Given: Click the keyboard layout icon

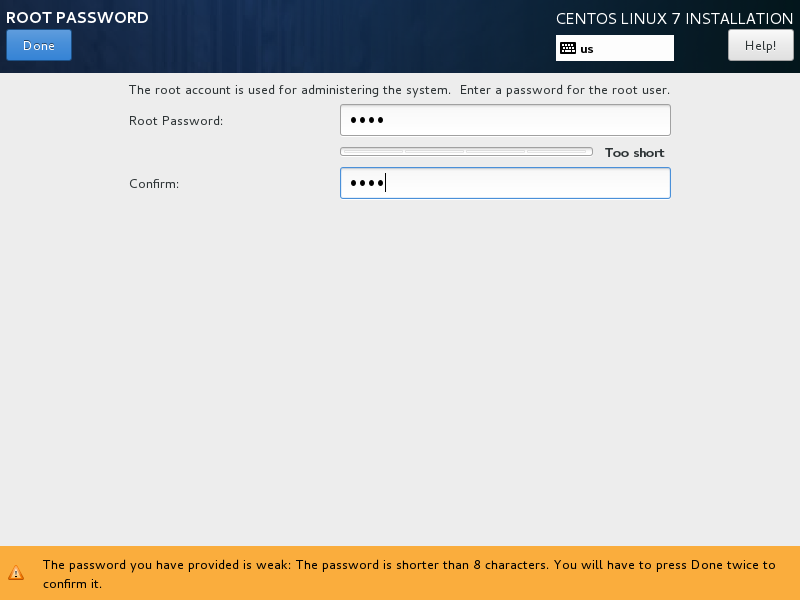Looking at the screenshot, I should [568, 48].
